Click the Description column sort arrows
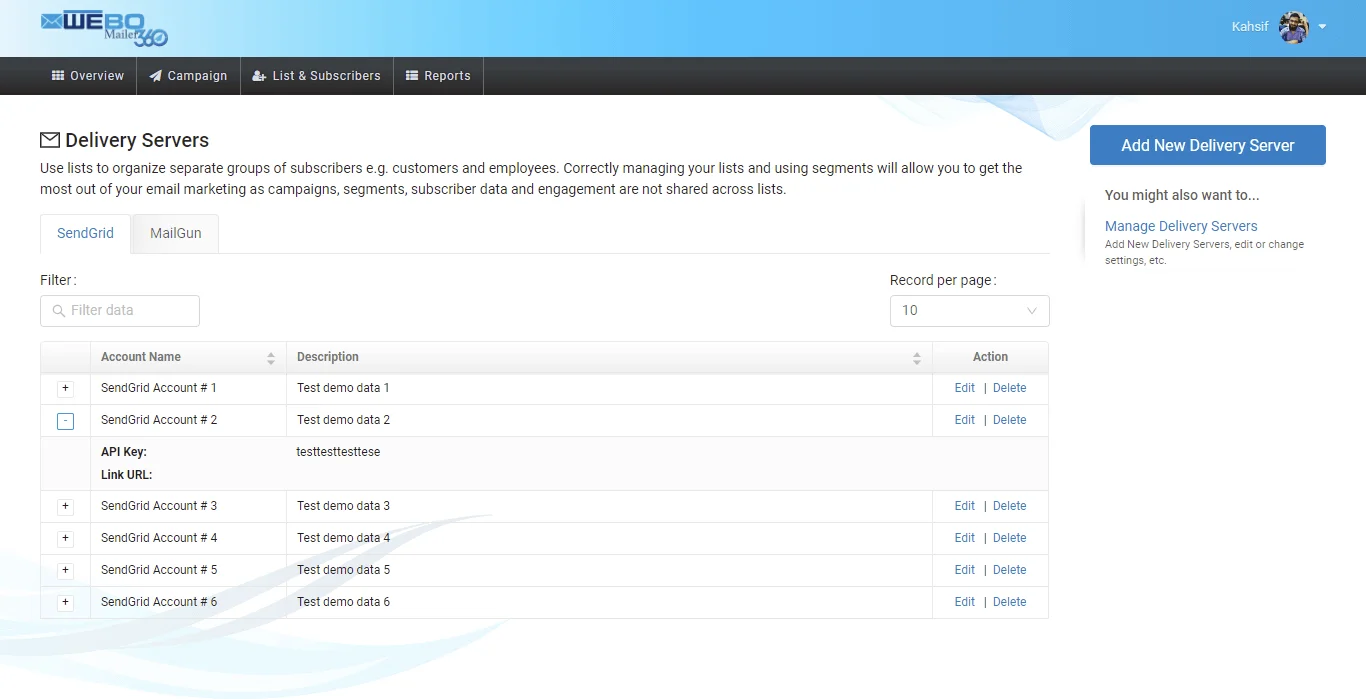 (917, 358)
